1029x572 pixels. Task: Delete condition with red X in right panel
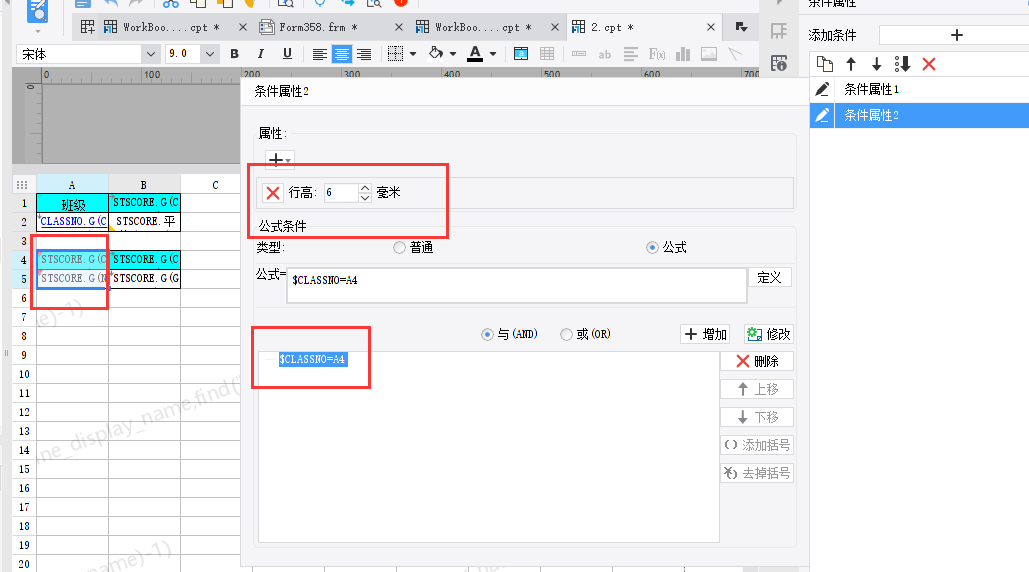929,64
